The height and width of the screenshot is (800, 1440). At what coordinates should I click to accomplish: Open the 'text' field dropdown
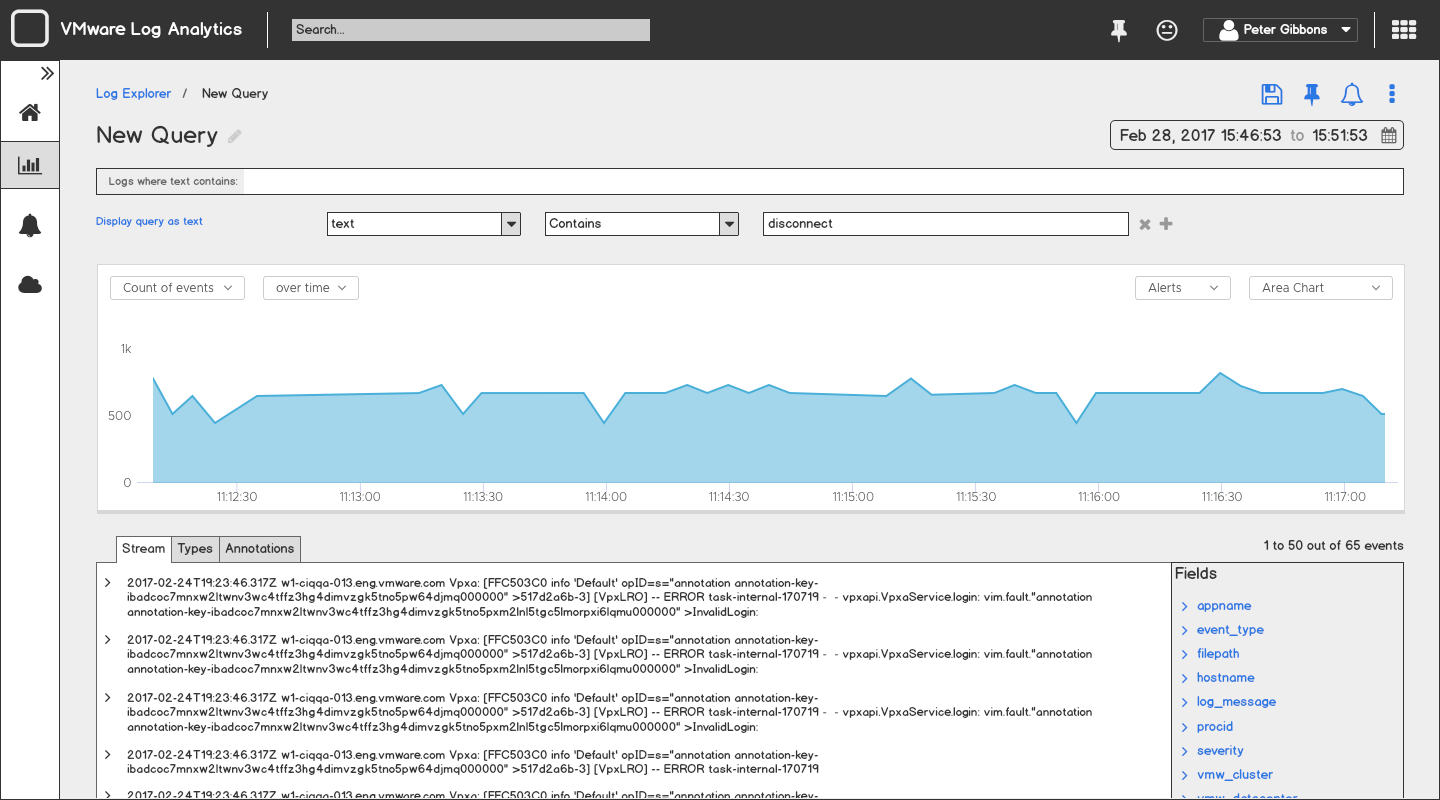[x=424, y=224]
